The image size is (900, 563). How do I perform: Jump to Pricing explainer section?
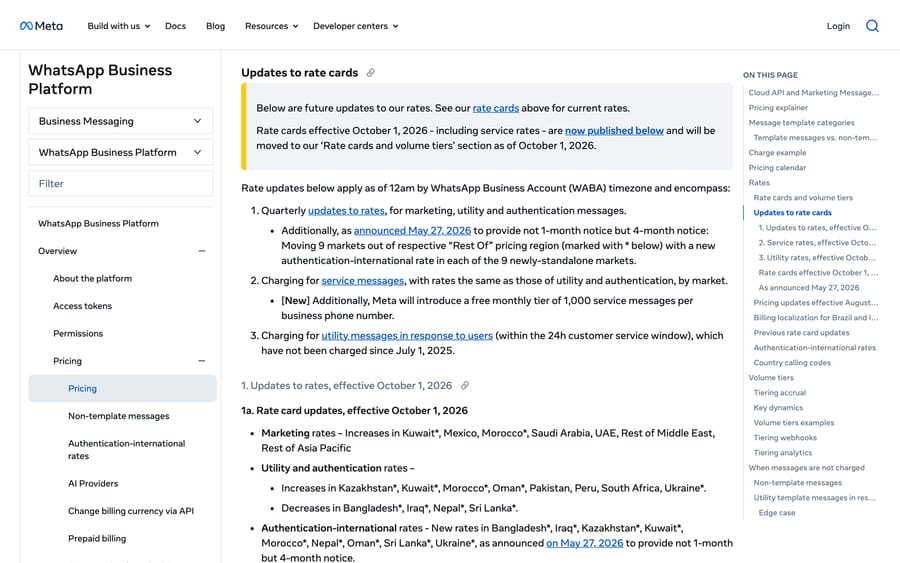778,107
